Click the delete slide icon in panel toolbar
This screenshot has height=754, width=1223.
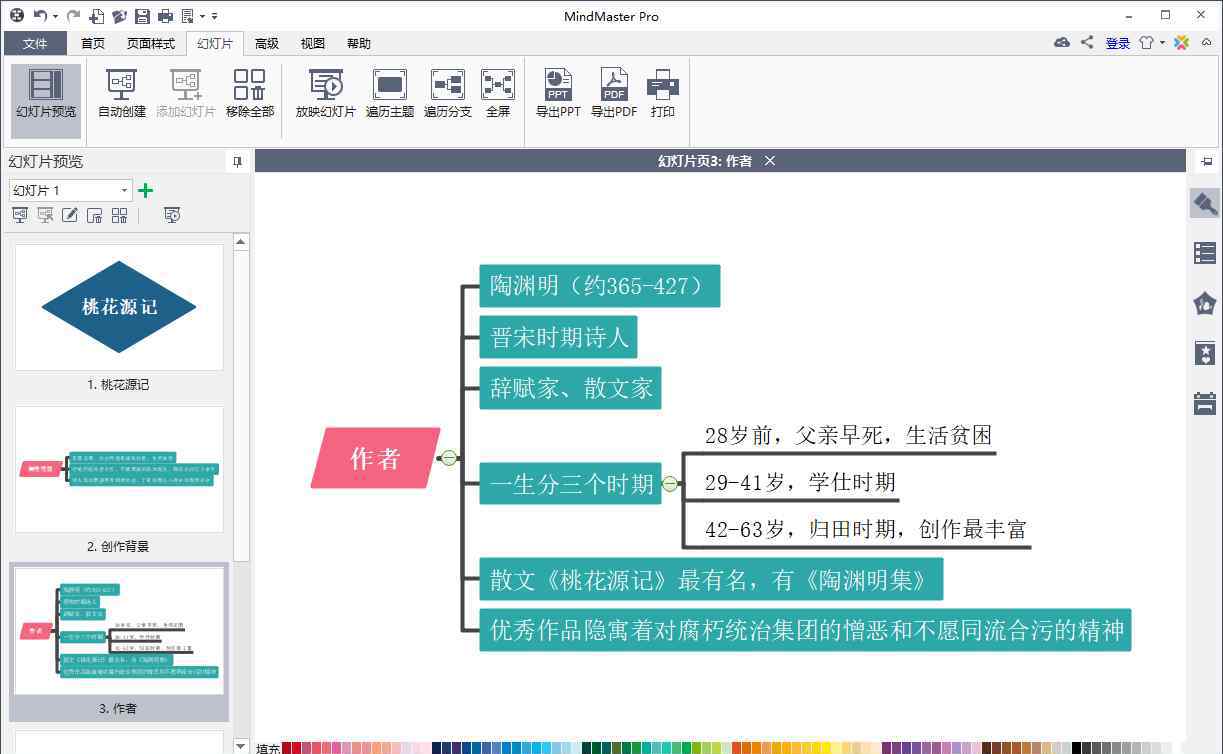(x=95, y=215)
